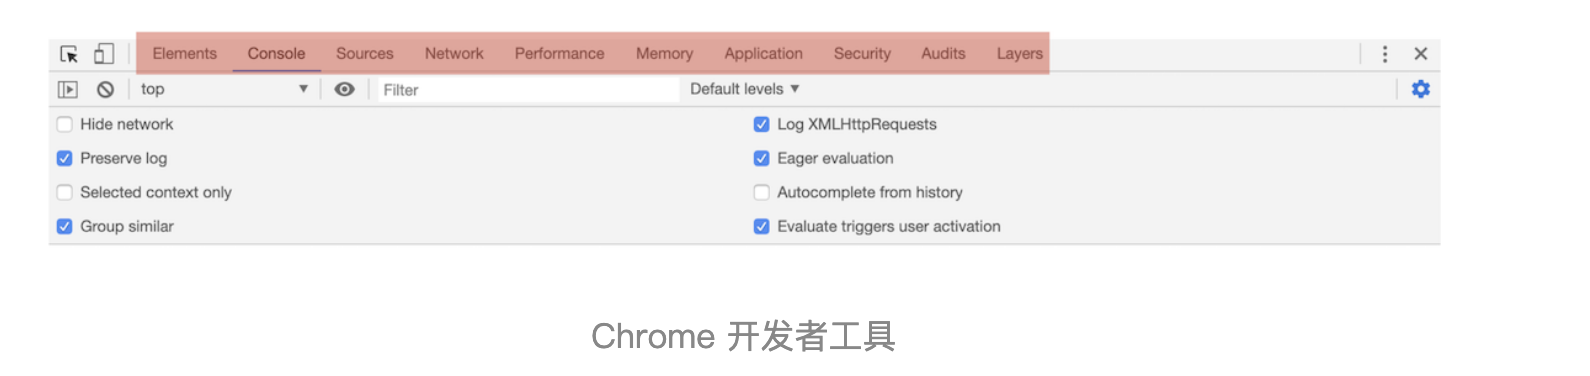
Task: Go to the Application tab
Action: click(764, 54)
